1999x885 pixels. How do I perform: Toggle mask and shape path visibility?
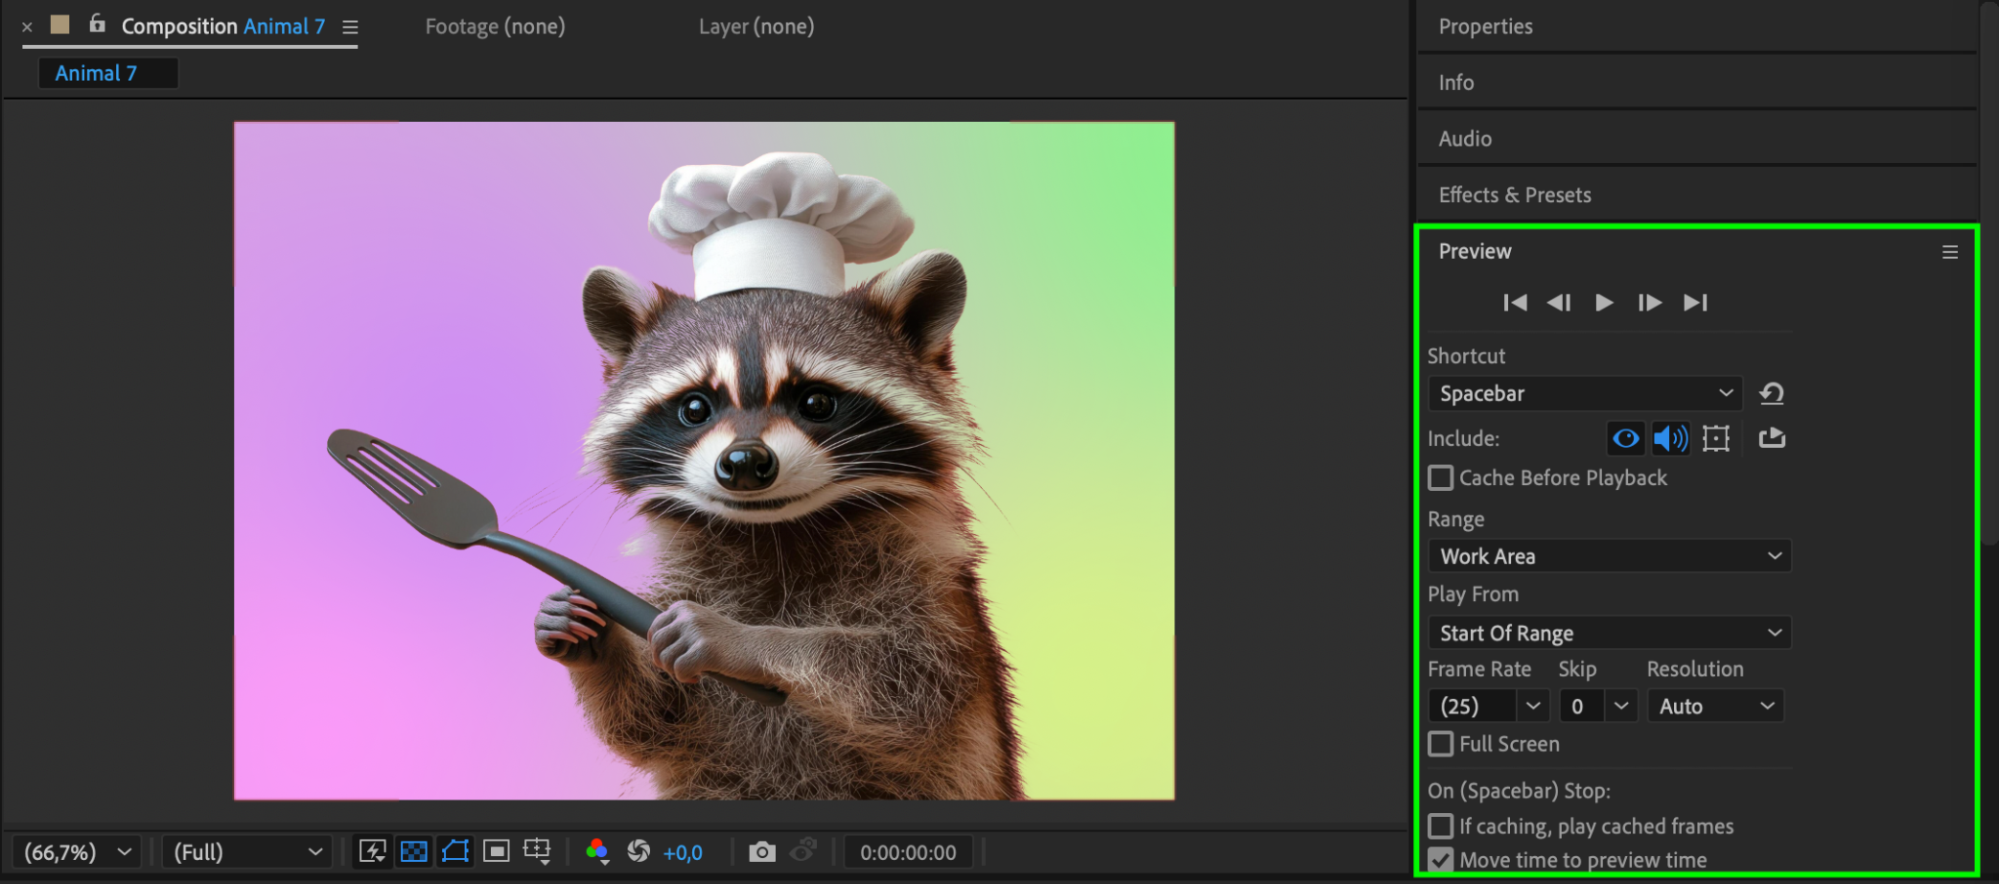pos(455,852)
